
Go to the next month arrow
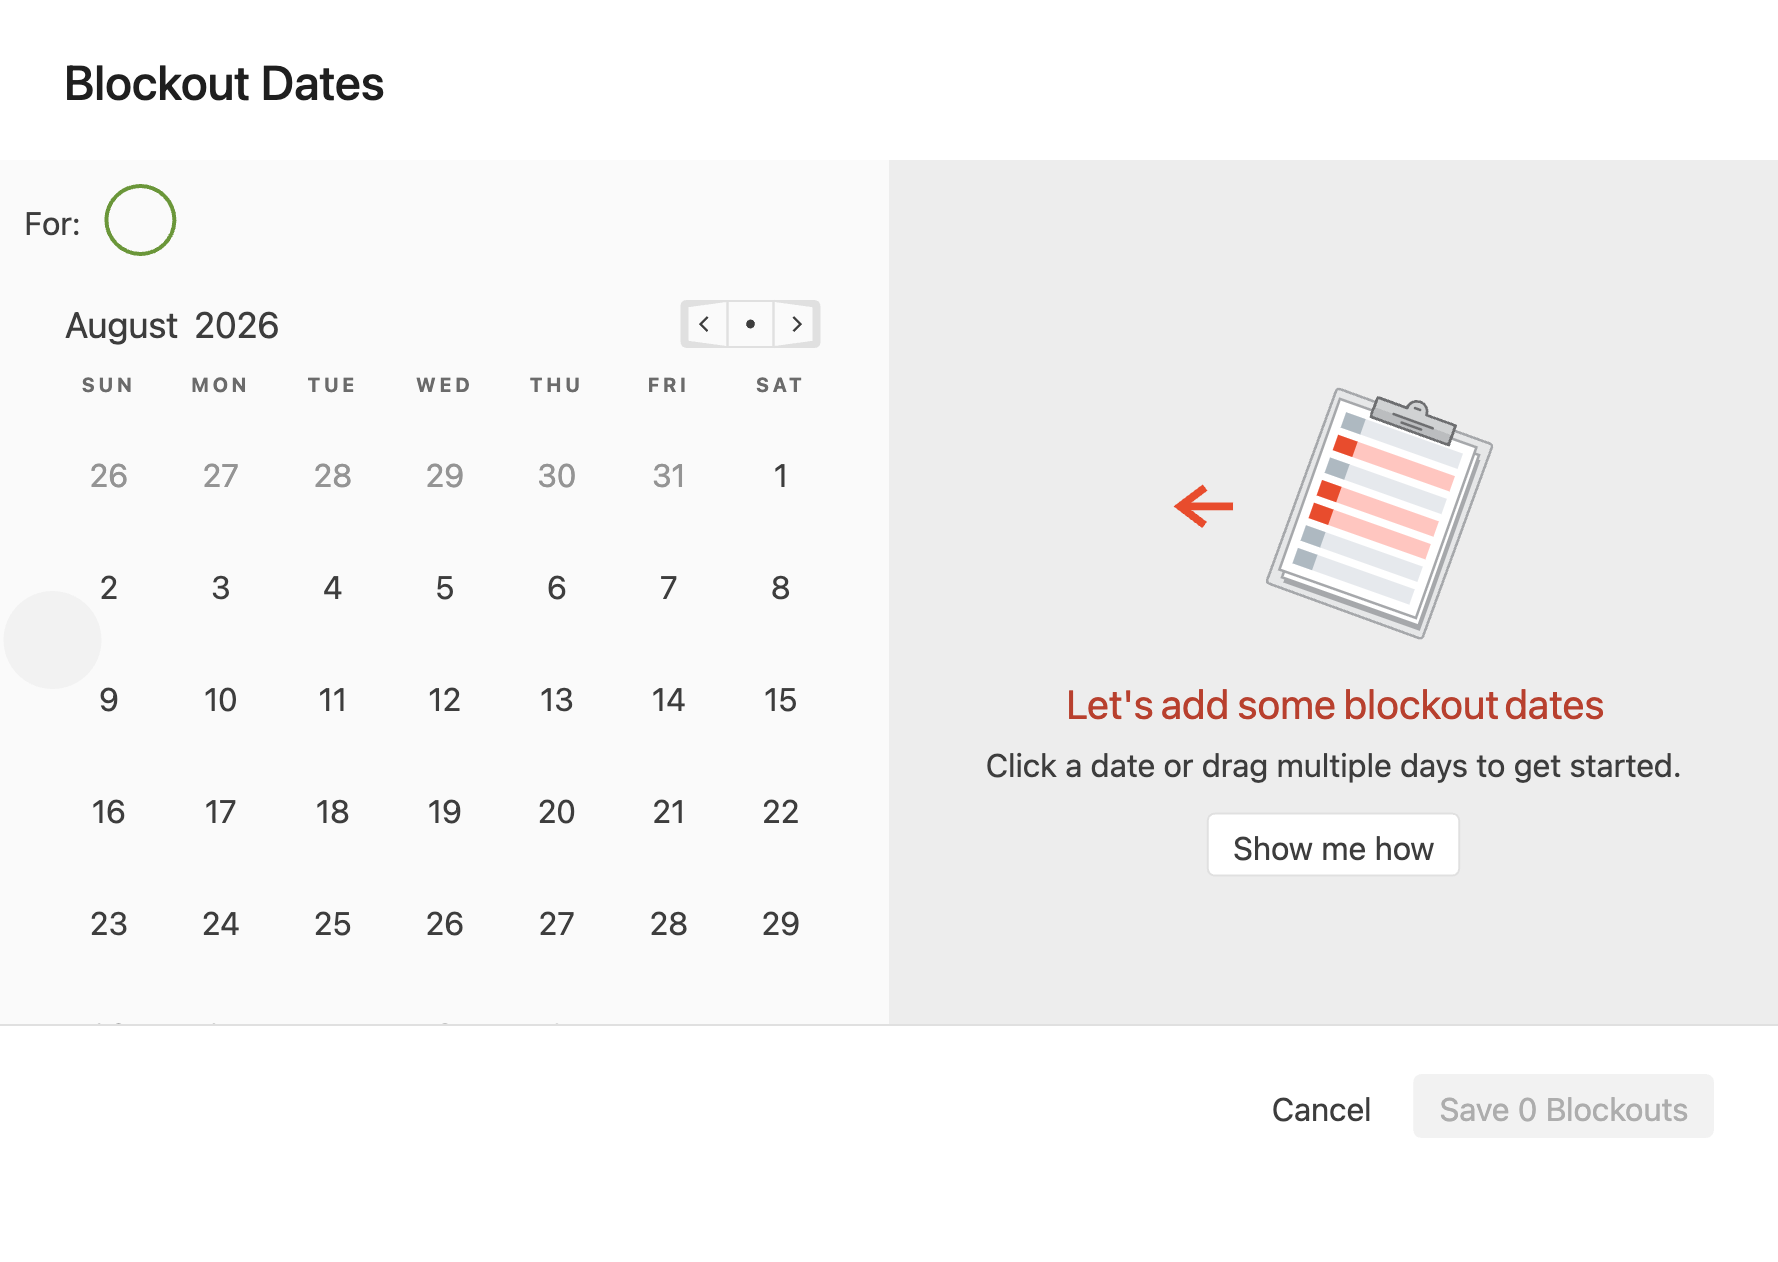796,324
